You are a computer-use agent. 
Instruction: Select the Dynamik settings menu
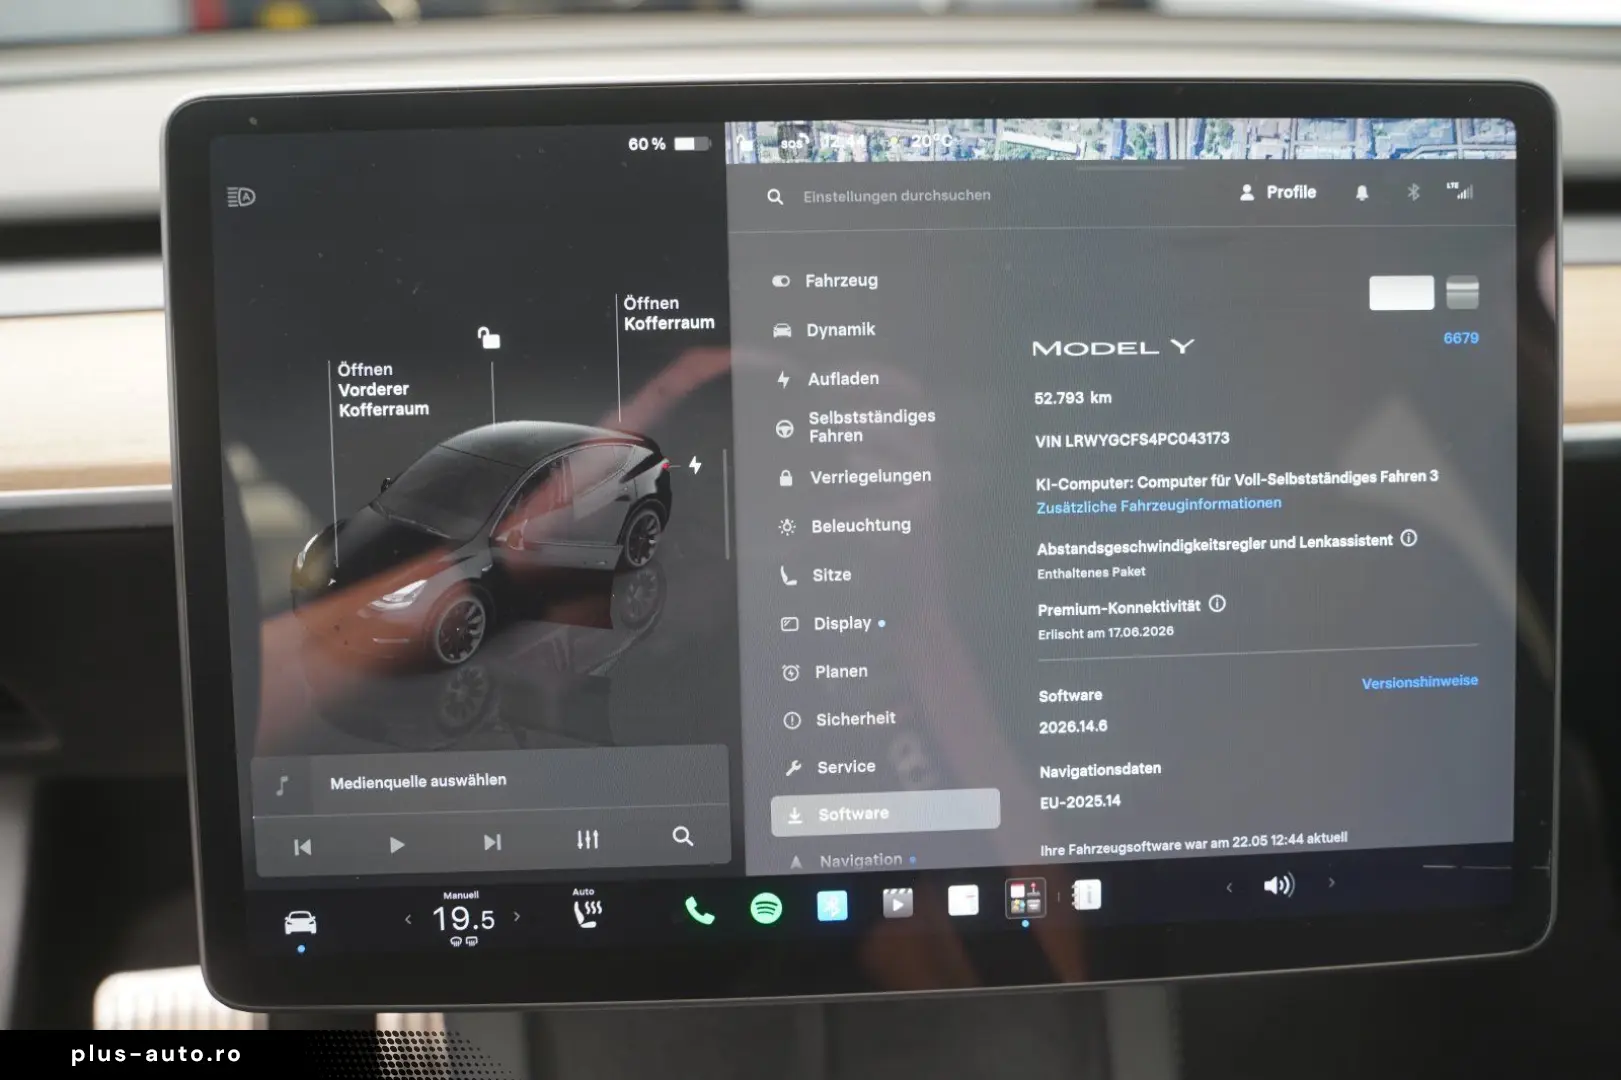pyautogui.click(x=824, y=330)
